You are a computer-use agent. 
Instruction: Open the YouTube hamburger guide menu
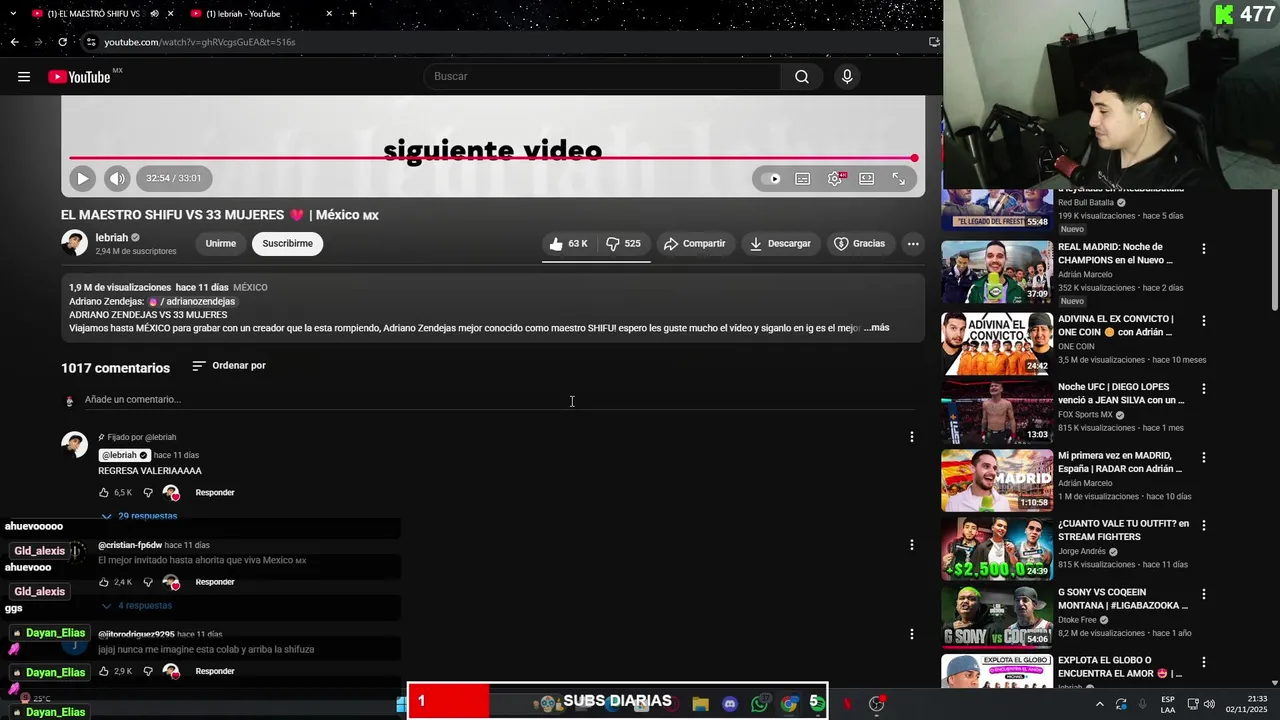coord(24,76)
